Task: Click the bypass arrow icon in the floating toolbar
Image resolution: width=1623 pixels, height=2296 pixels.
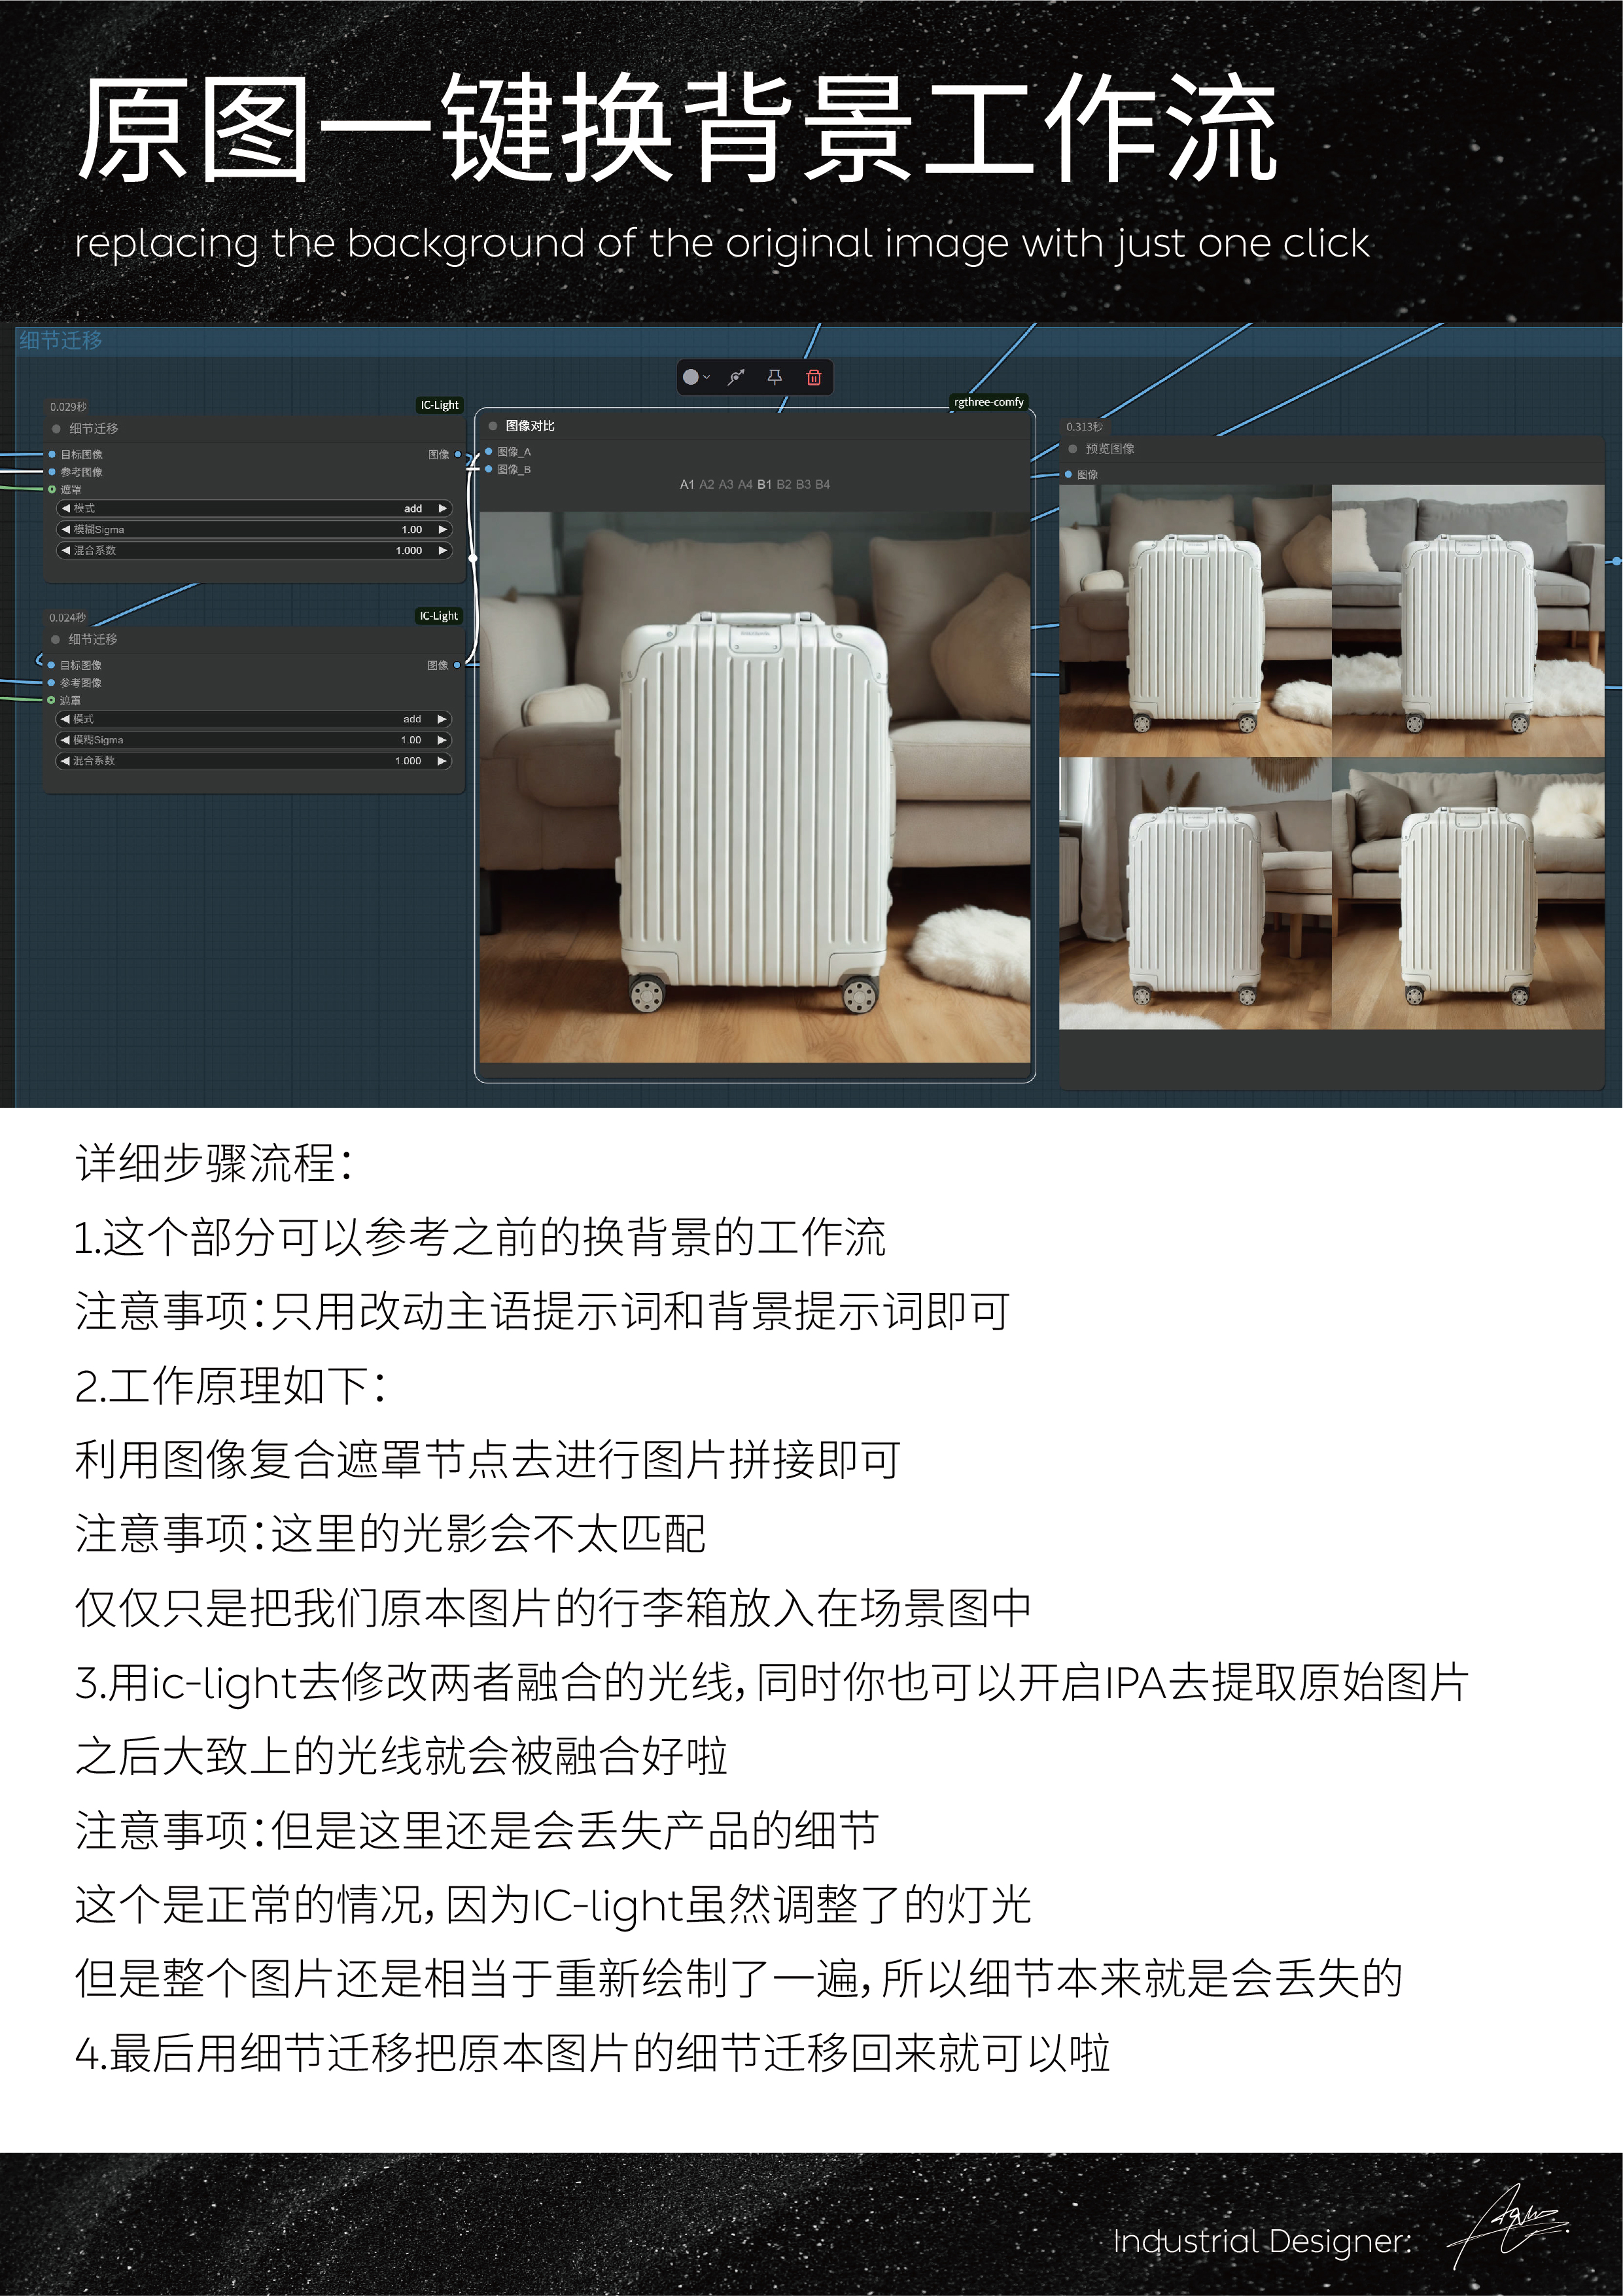Action: pyautogui.click(x=735, y=377)
